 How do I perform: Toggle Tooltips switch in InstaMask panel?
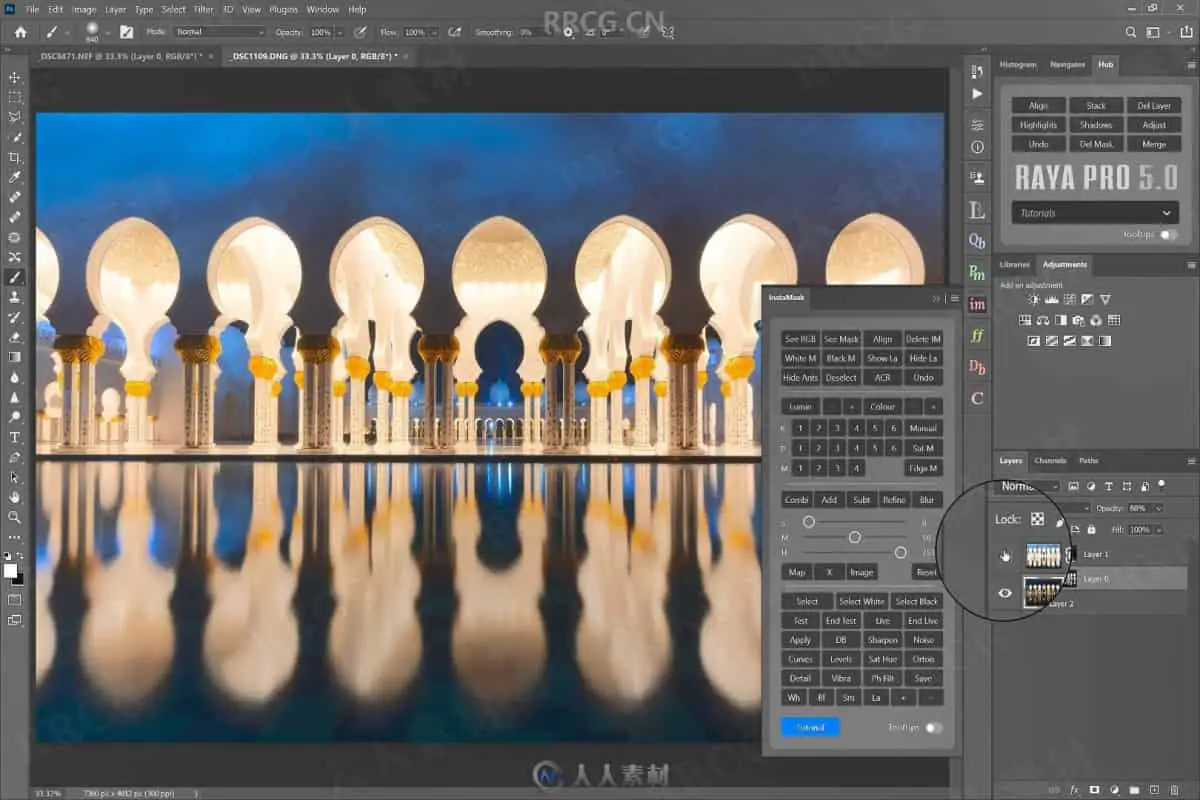coord(933,727)
